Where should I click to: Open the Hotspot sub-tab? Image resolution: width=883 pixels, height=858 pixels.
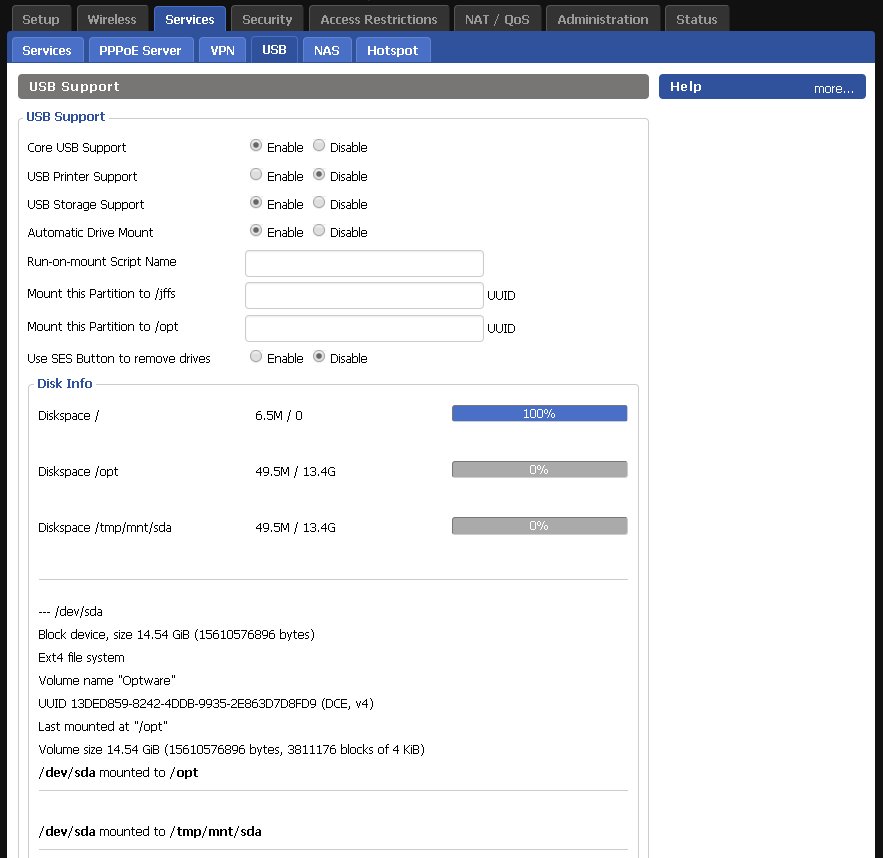click(x=392, y=50)
